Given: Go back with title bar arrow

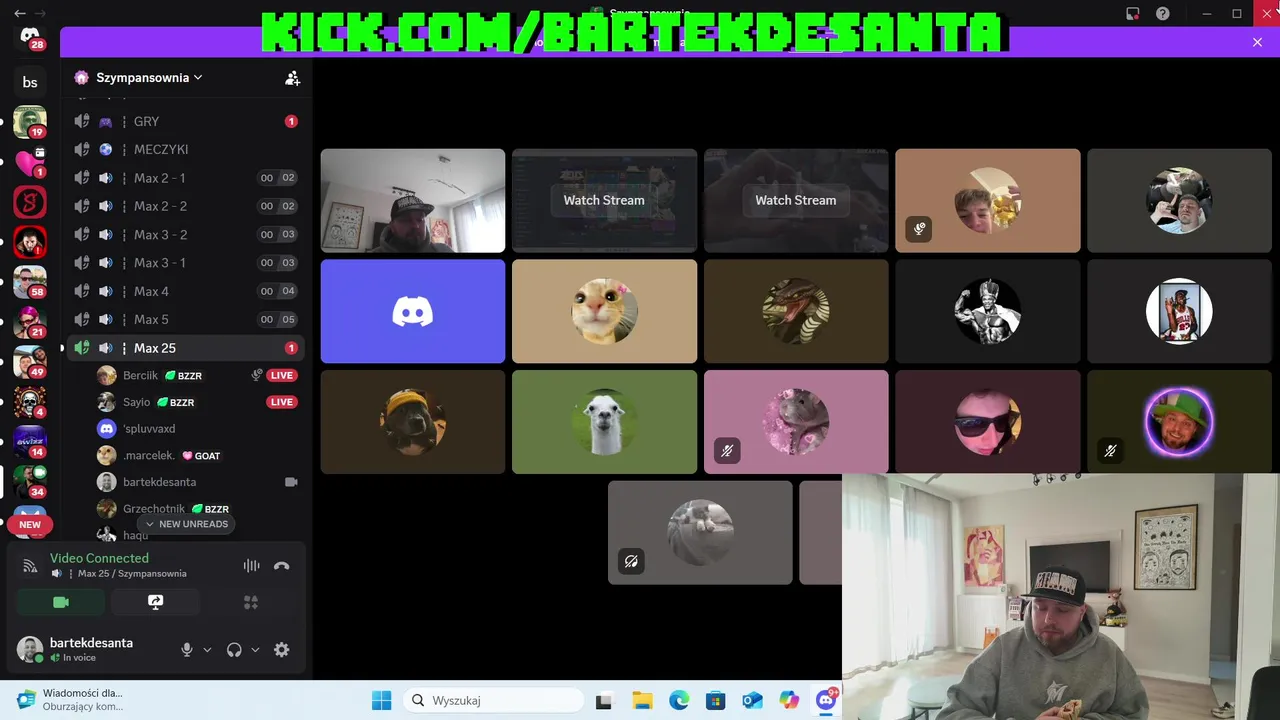Looking at the screenshot, I should click(20, 13).
